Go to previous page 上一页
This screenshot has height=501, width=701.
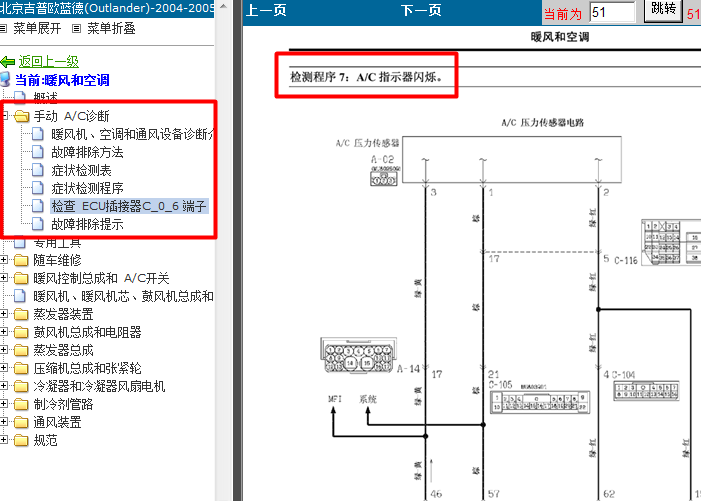266,10
